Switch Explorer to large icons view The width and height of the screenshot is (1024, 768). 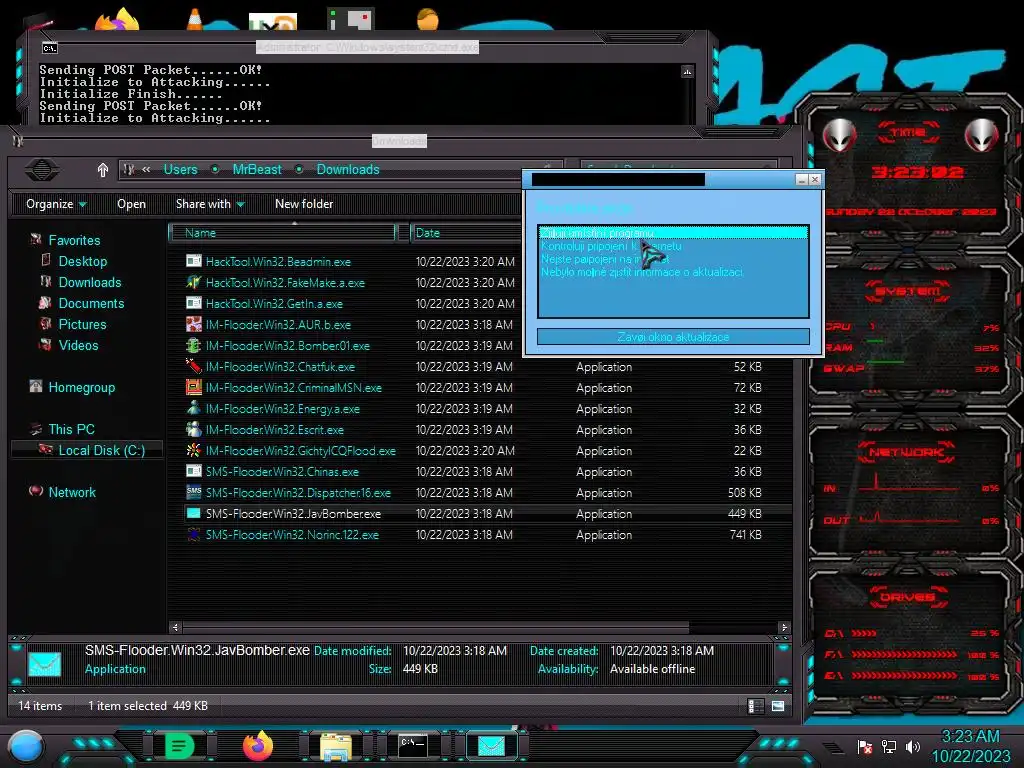(x=778, y=706)
